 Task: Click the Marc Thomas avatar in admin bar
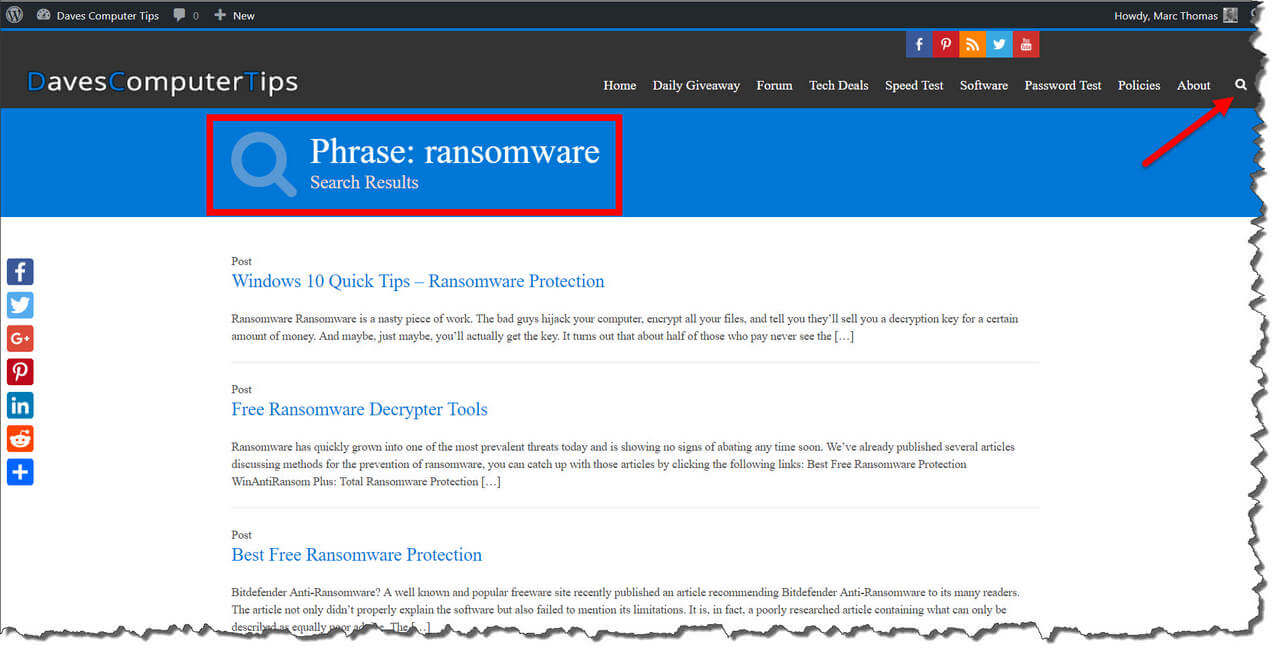pos(1230,15)
